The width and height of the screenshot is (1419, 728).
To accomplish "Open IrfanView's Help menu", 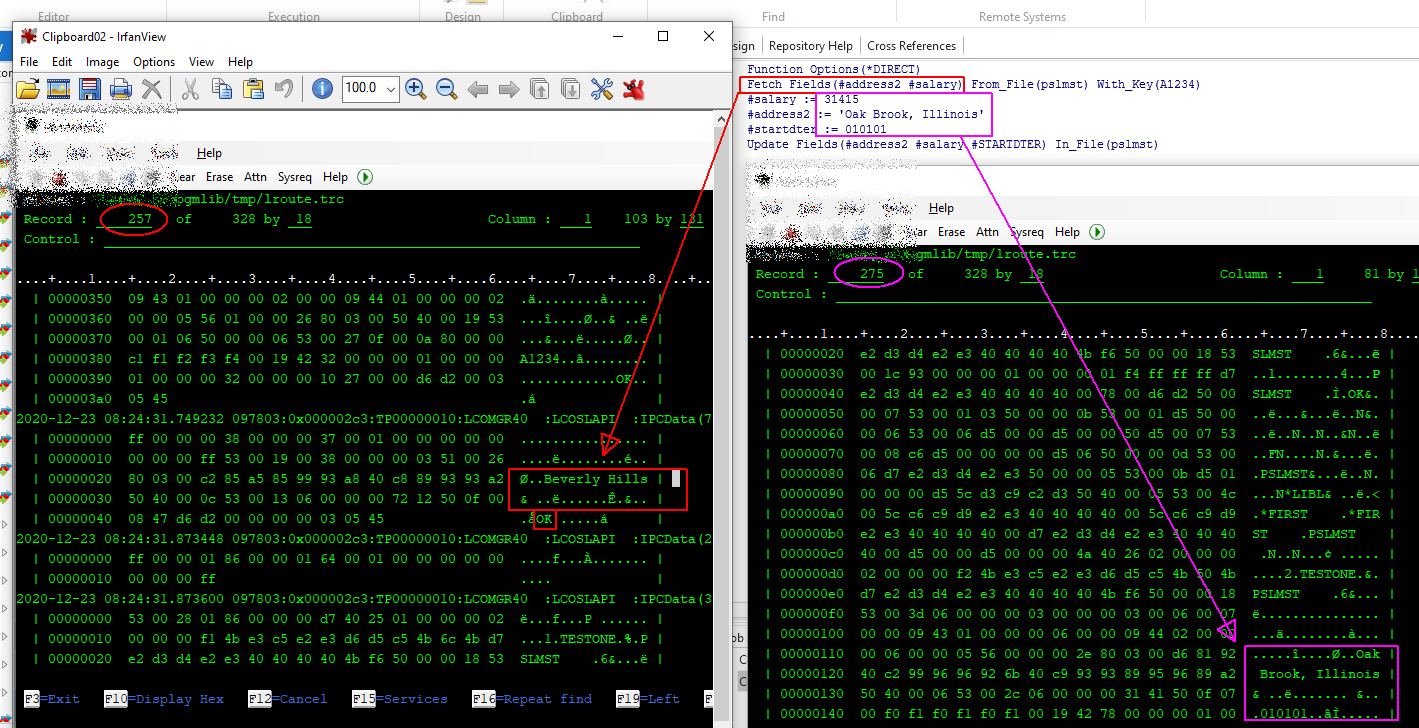I will click(240, 62).
